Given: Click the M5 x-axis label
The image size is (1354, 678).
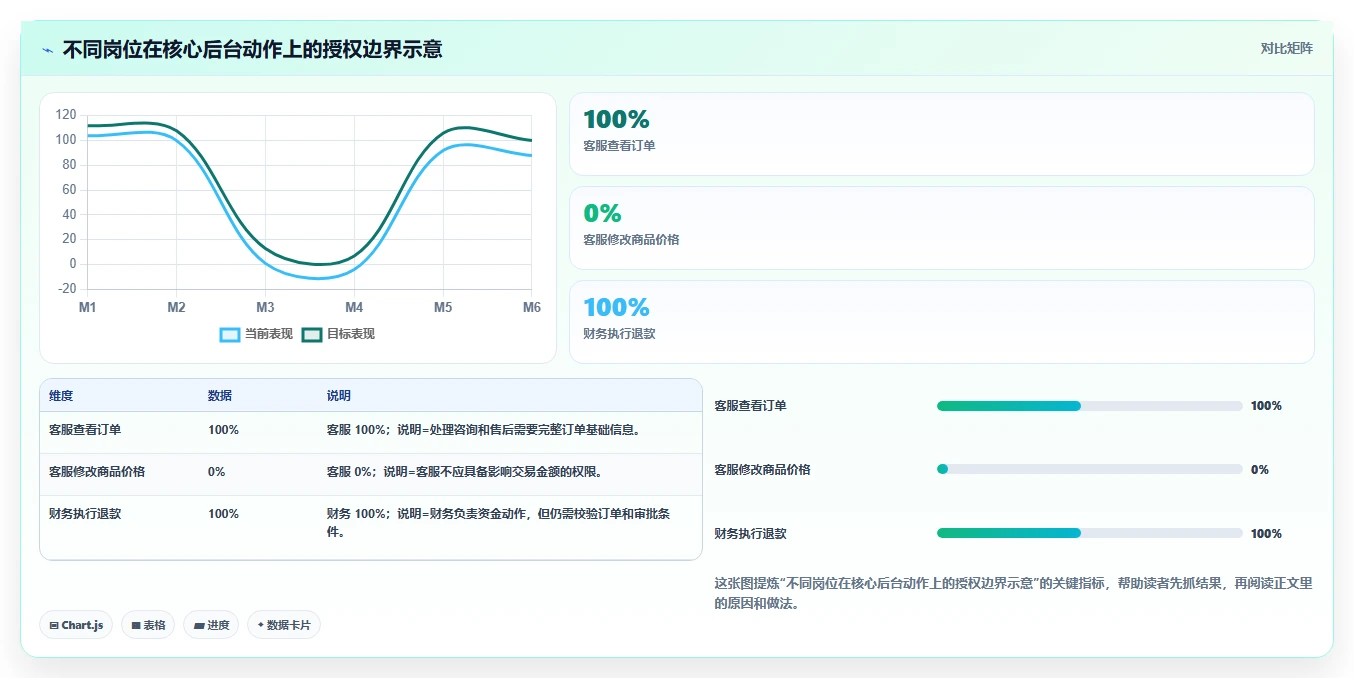Looking at the screenshot, I should (443, 307).
